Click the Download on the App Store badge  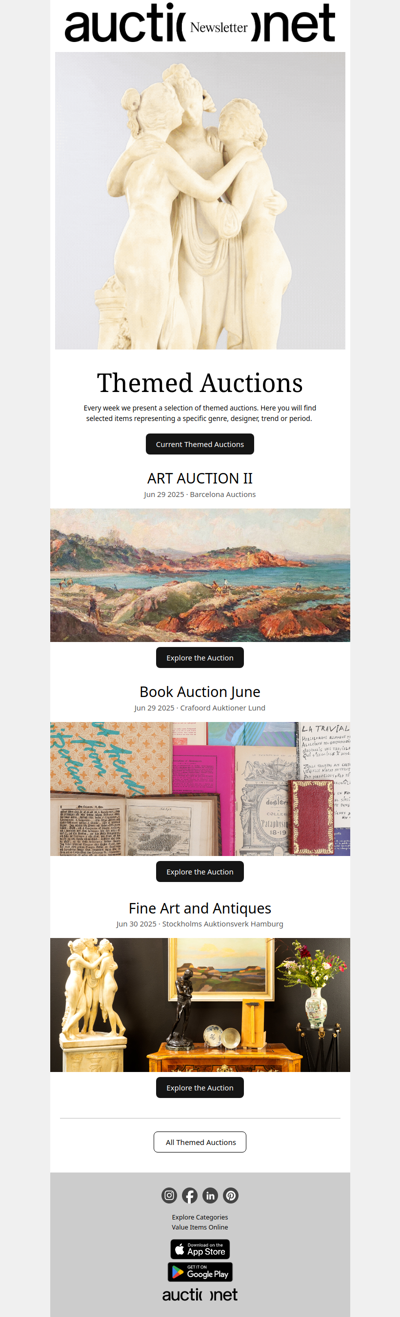200,1249
